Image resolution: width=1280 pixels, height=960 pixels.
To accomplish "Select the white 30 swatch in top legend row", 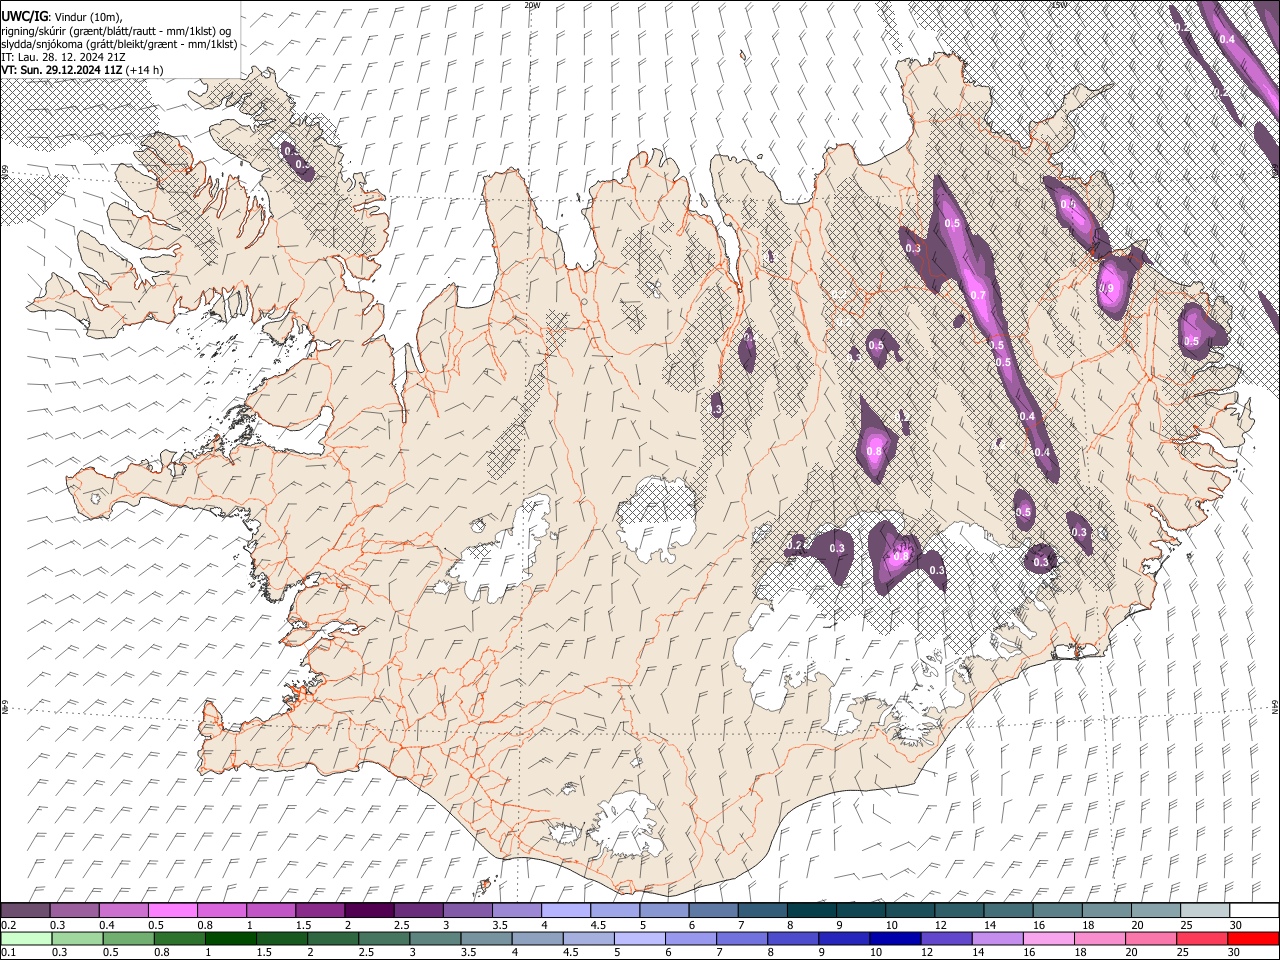I will tap(1253, 910).
